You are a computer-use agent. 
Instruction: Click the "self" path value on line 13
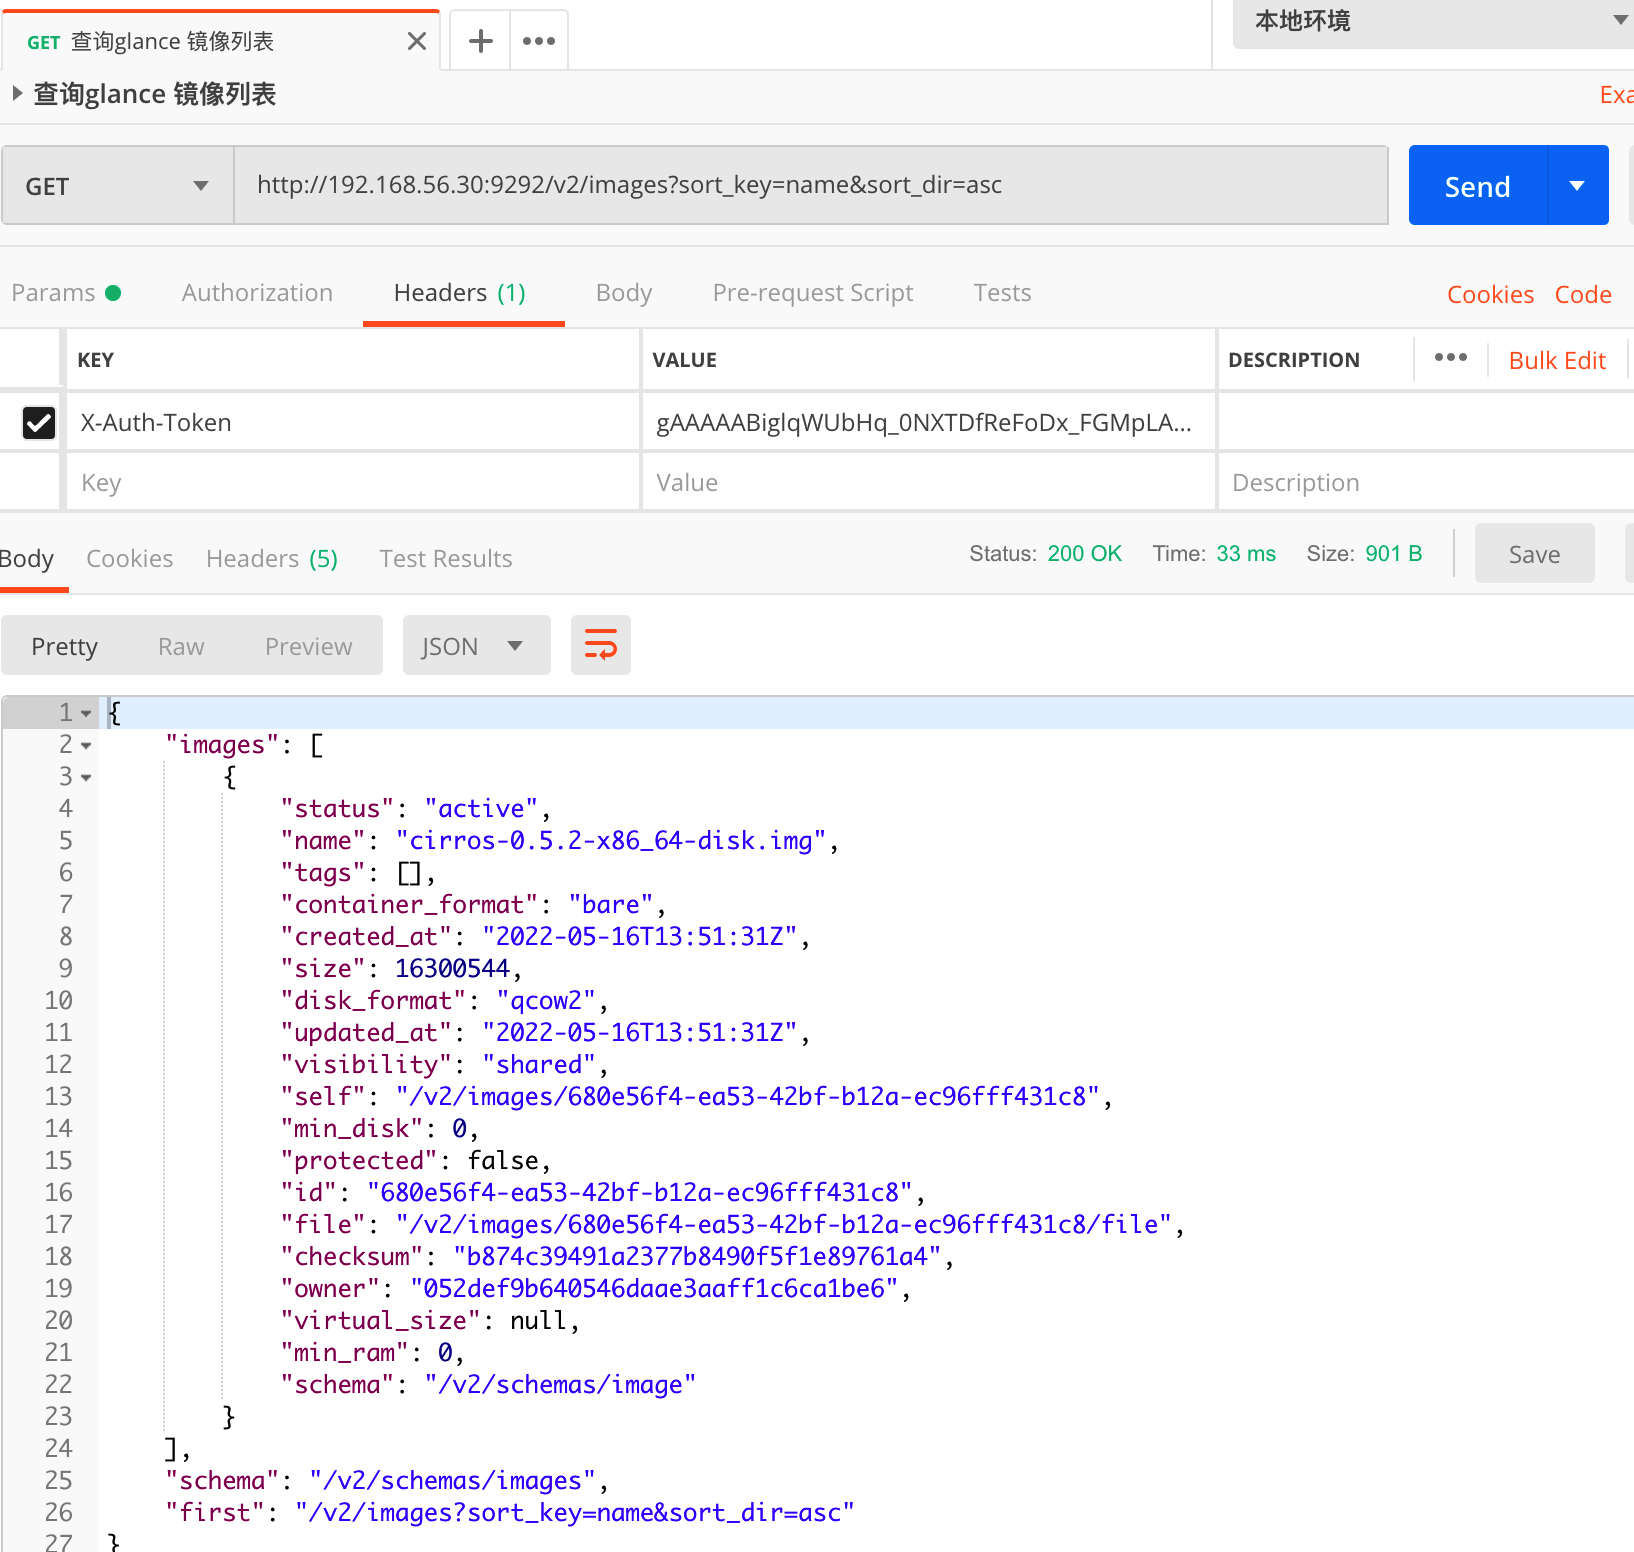click(748, 1097)
